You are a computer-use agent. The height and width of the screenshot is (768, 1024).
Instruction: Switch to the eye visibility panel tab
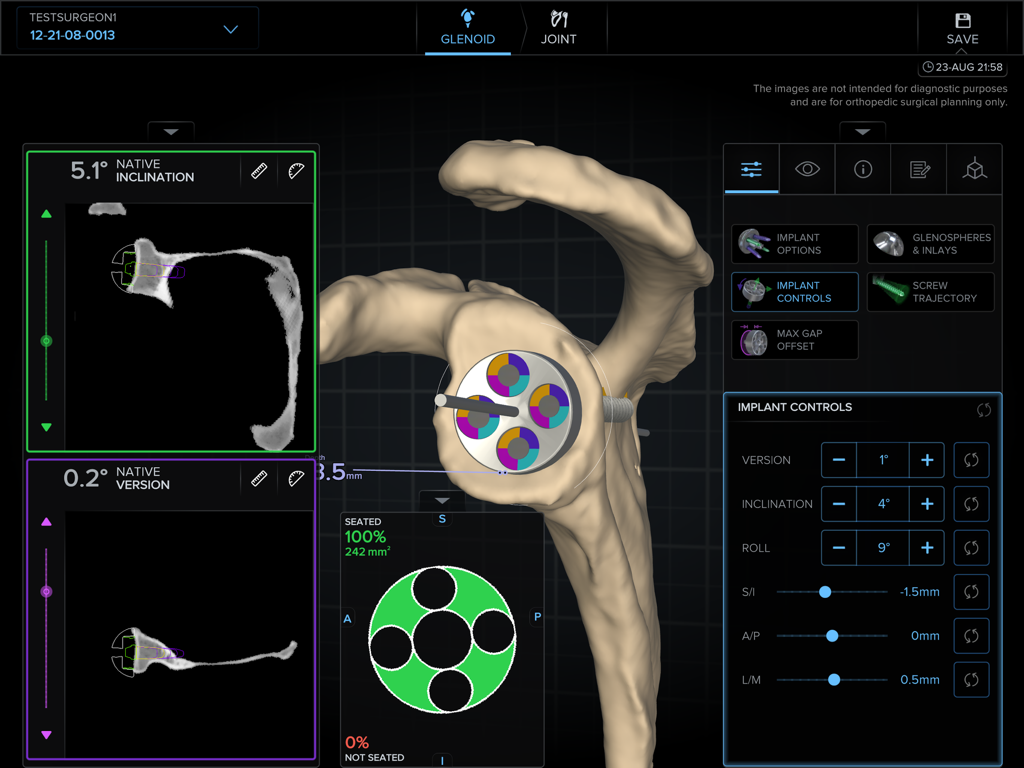pyautogui.click(x=807, y=169)
